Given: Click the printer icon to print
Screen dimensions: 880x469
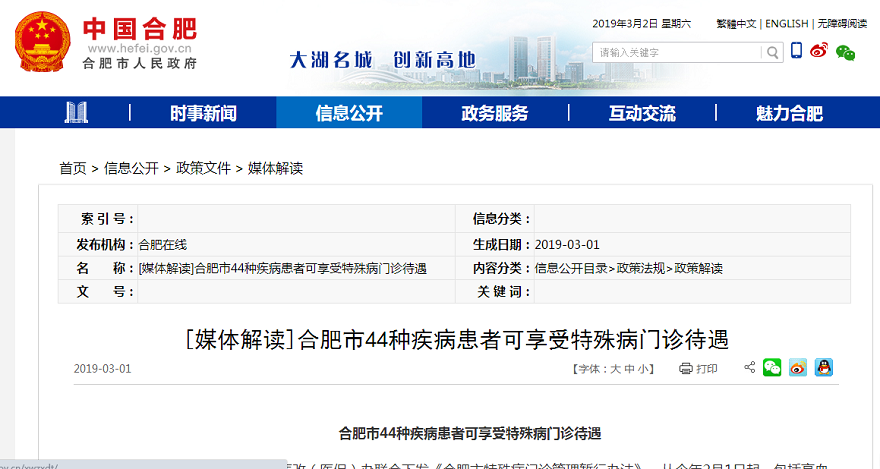Looking at the screenshot, I should point(686,369).
